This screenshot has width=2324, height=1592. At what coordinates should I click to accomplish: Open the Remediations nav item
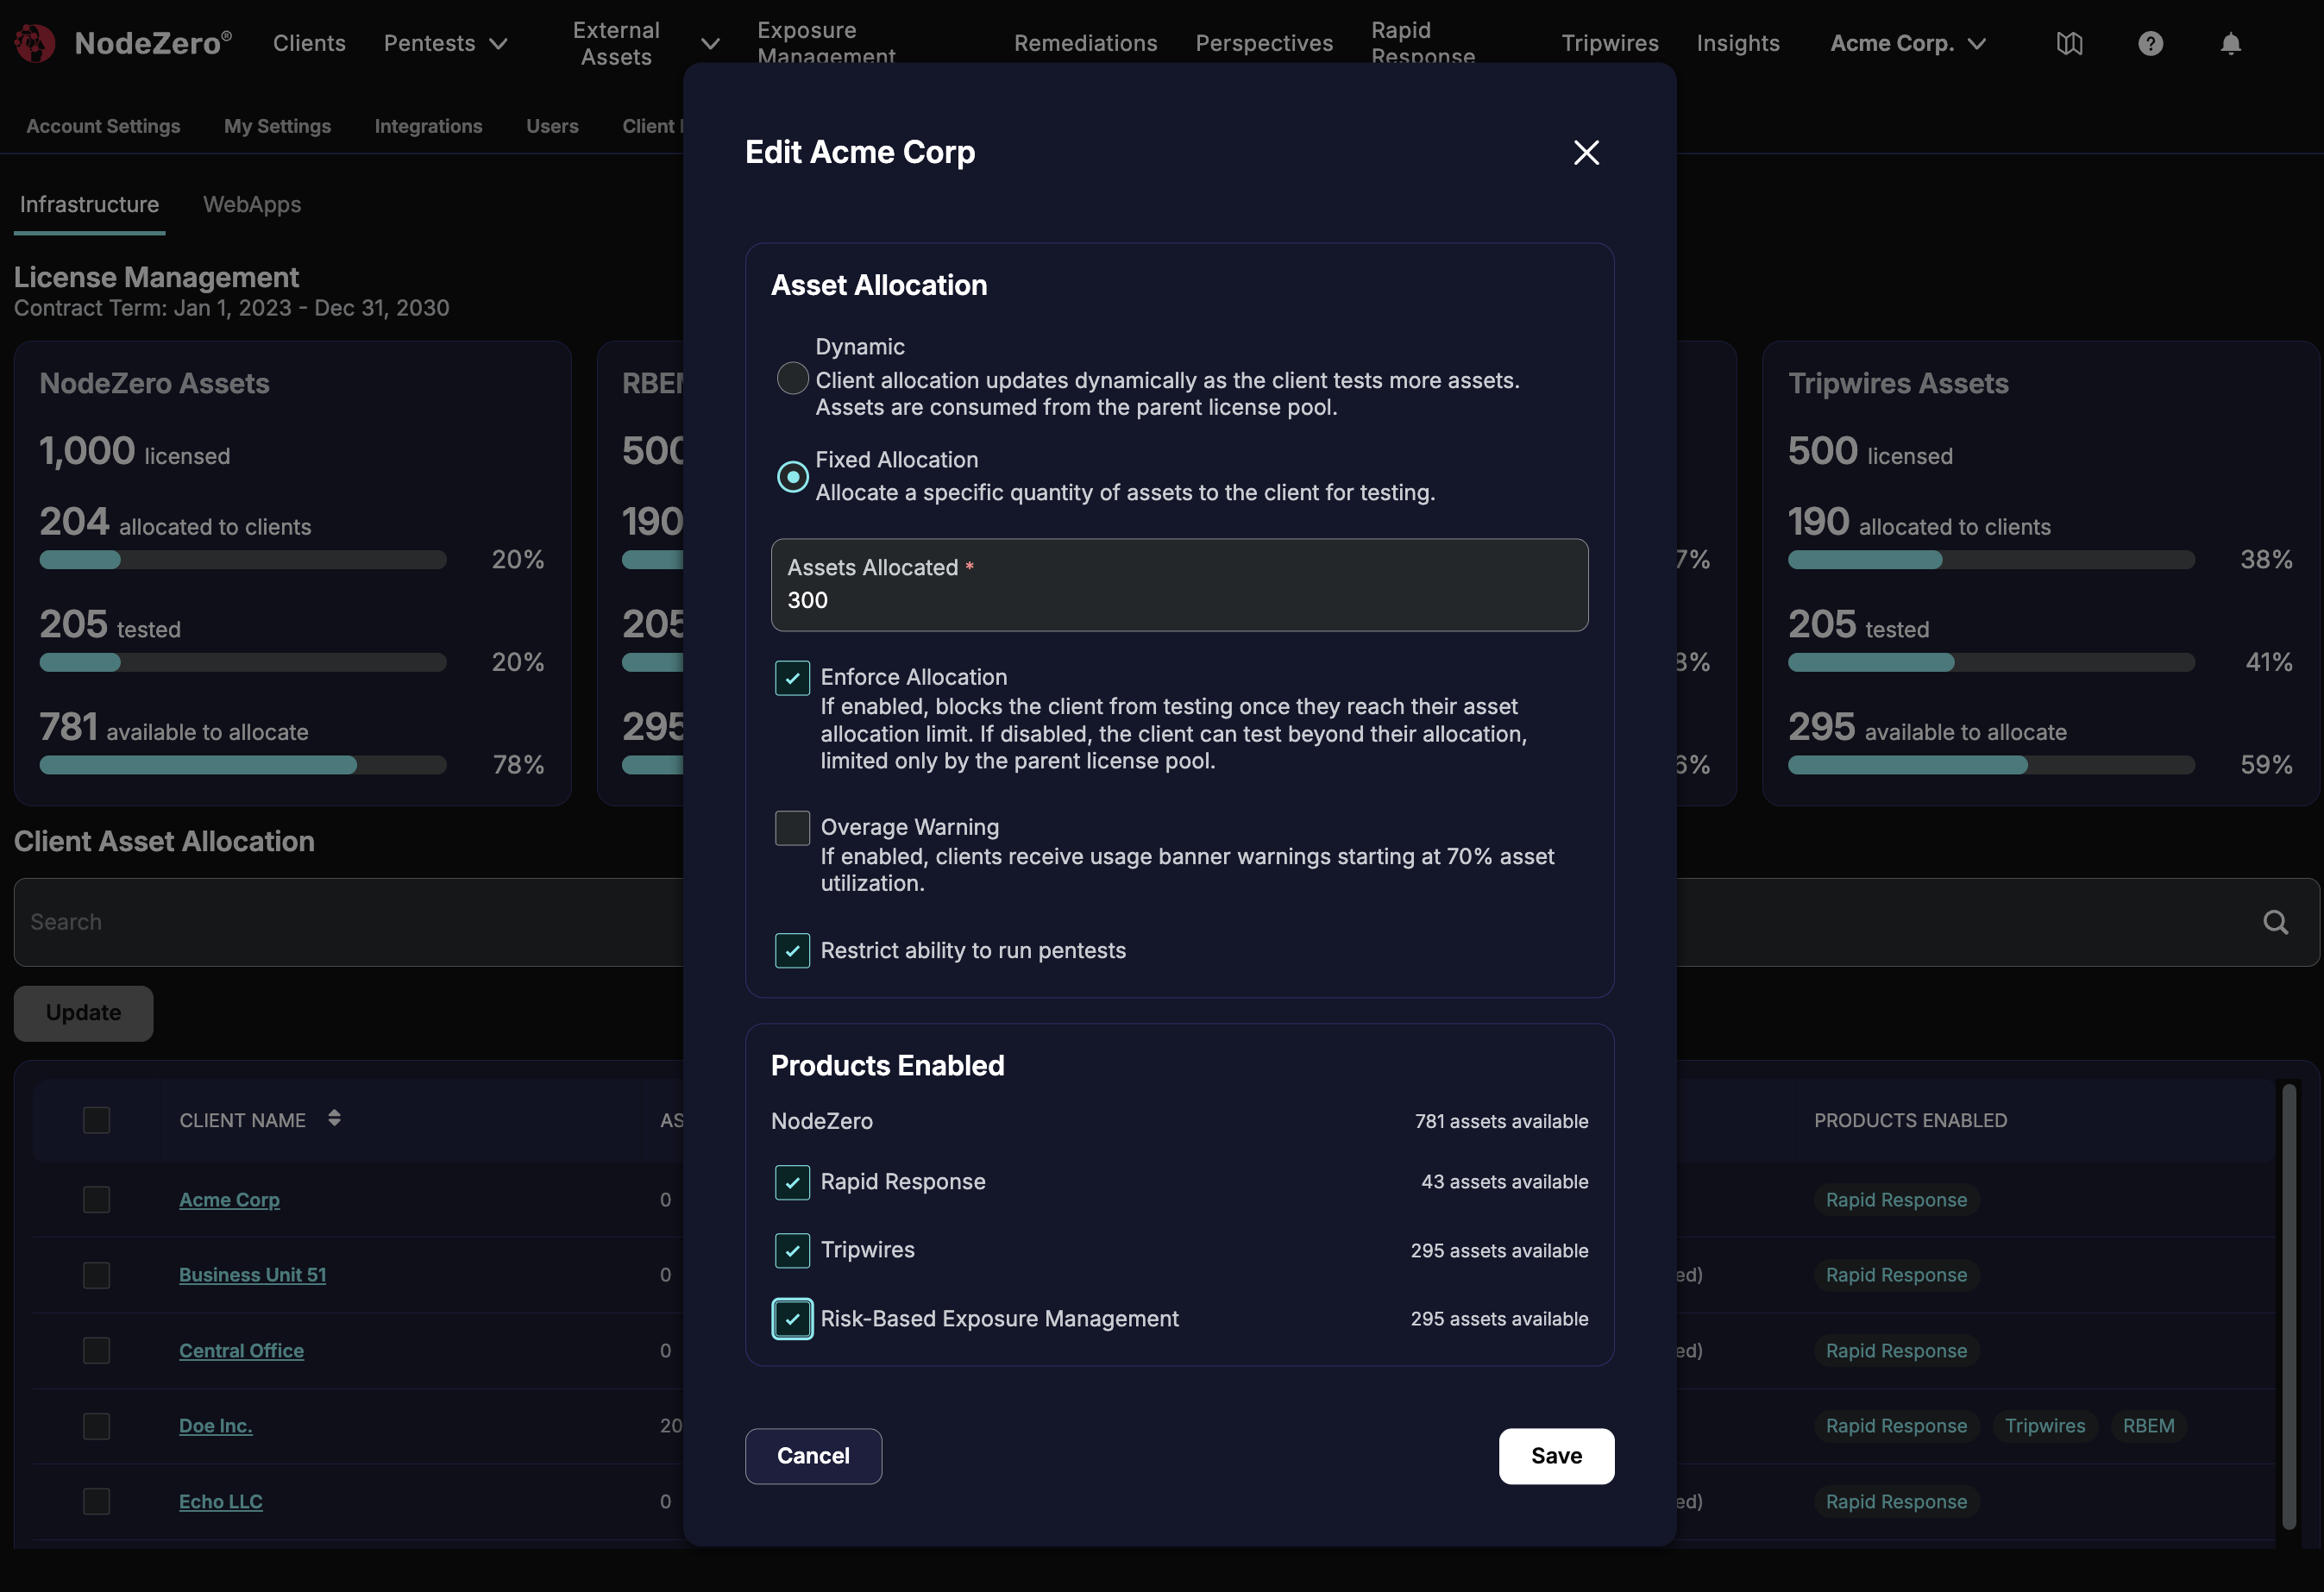1085,43
